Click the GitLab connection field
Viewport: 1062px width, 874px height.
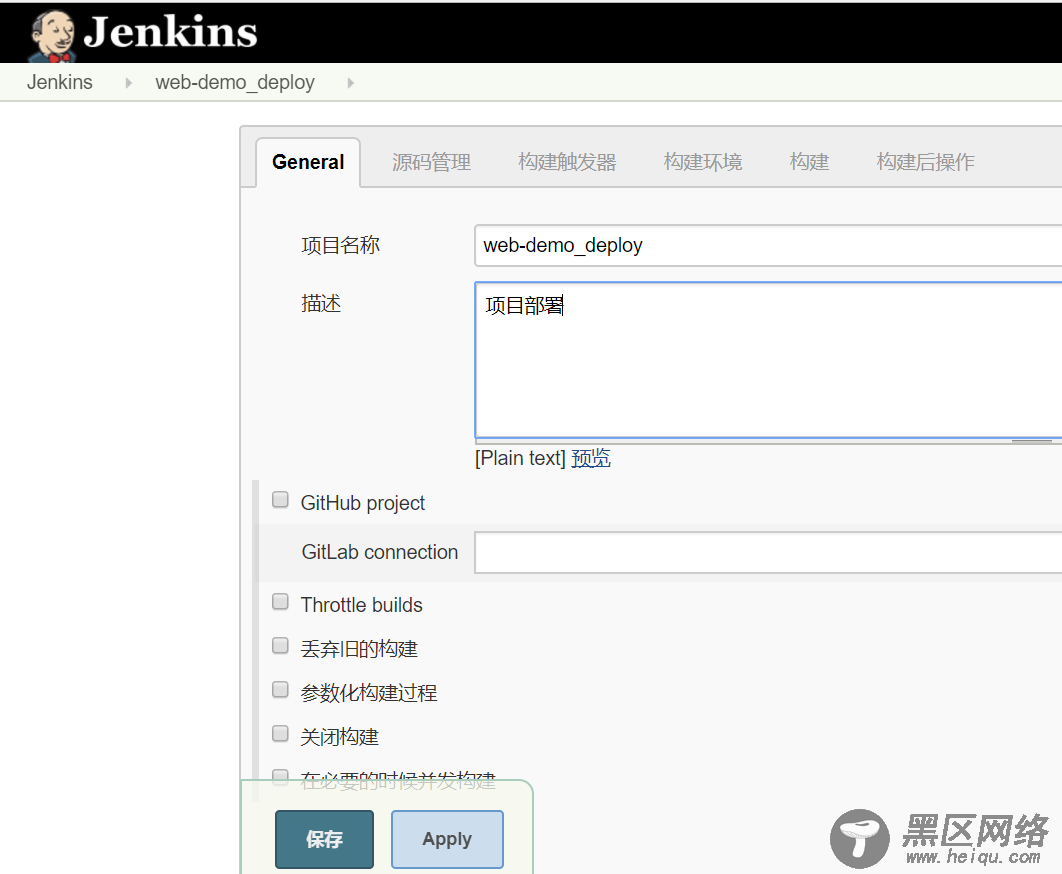click(x=768, y=552)
